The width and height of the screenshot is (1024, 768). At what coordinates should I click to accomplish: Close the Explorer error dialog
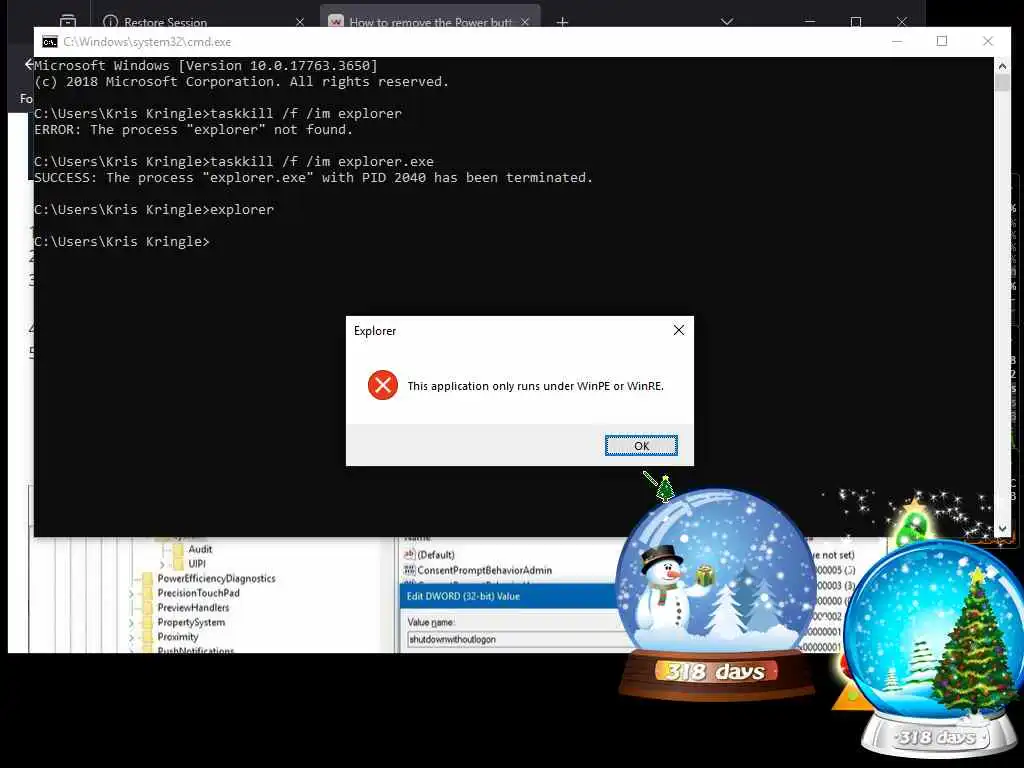click(x=679, y=330)
